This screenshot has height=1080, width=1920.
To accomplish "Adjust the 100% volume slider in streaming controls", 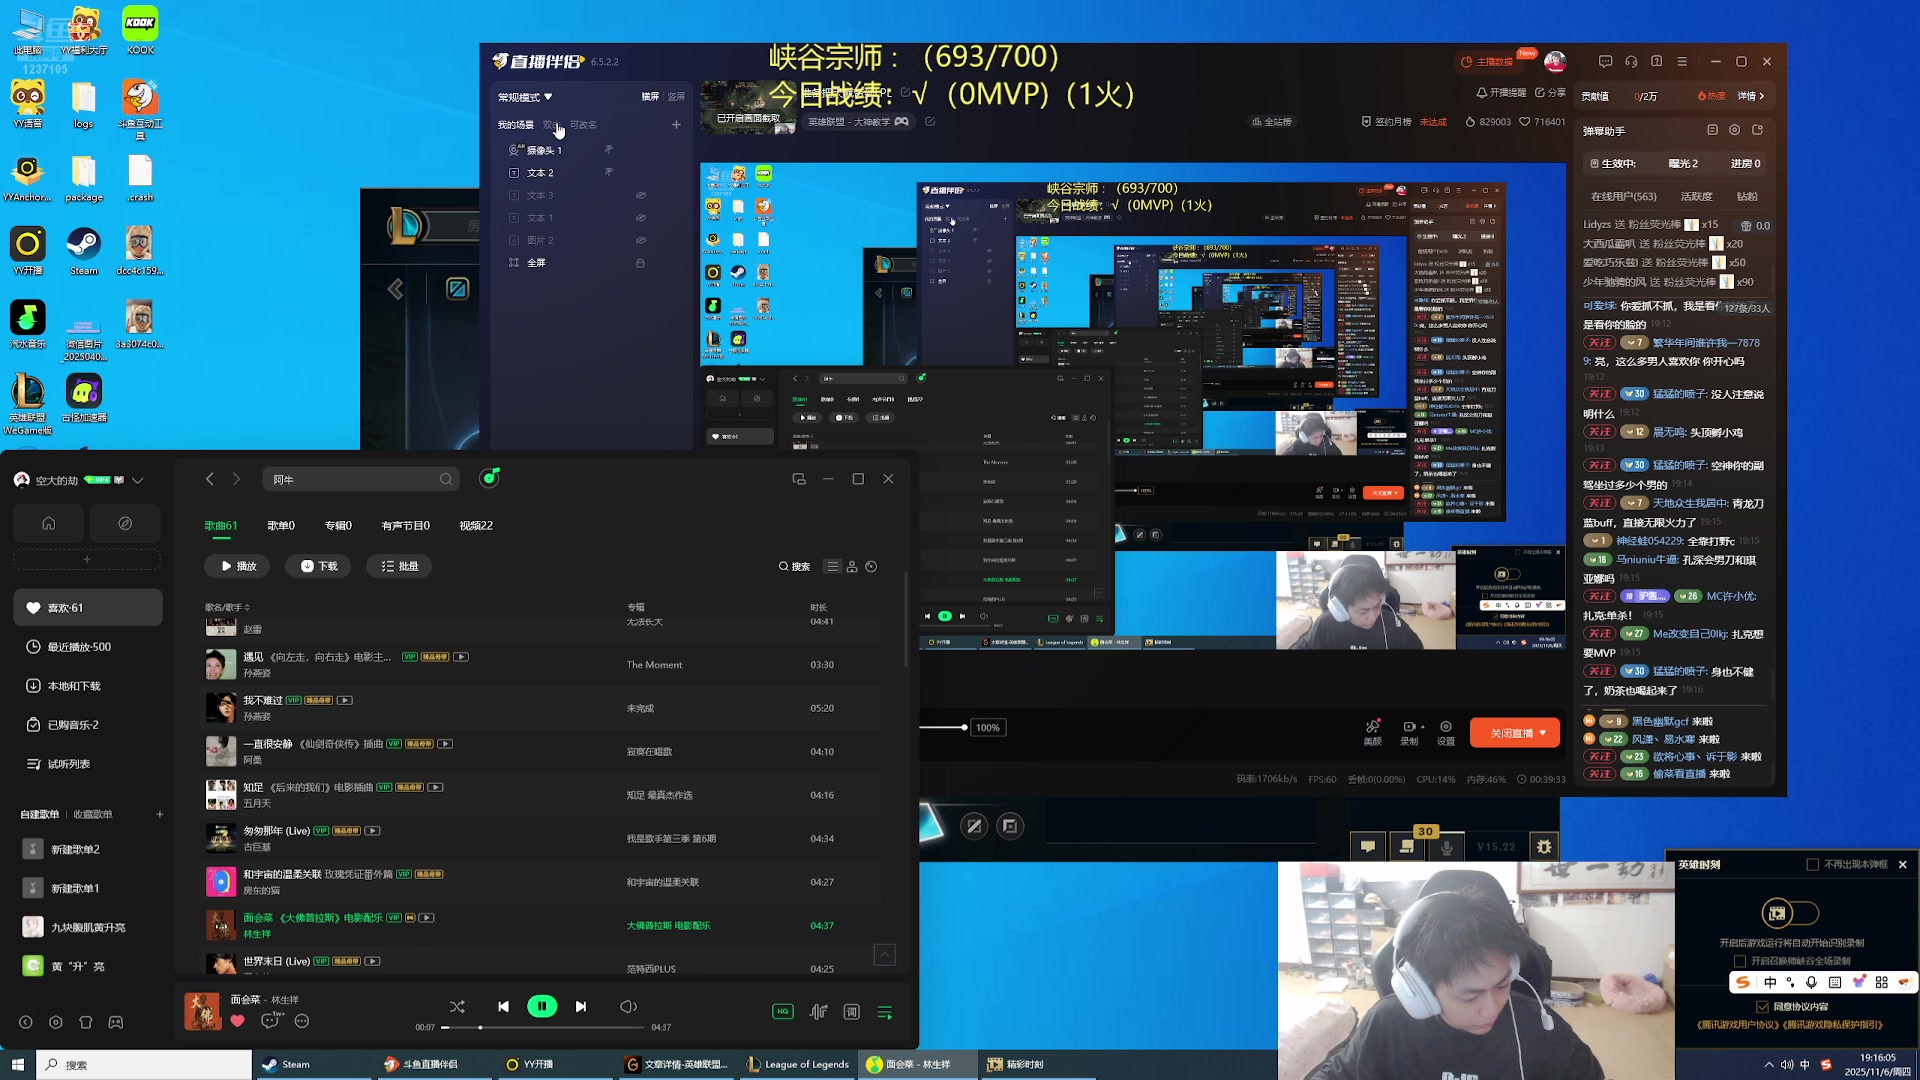I will (x=966, y=727).
